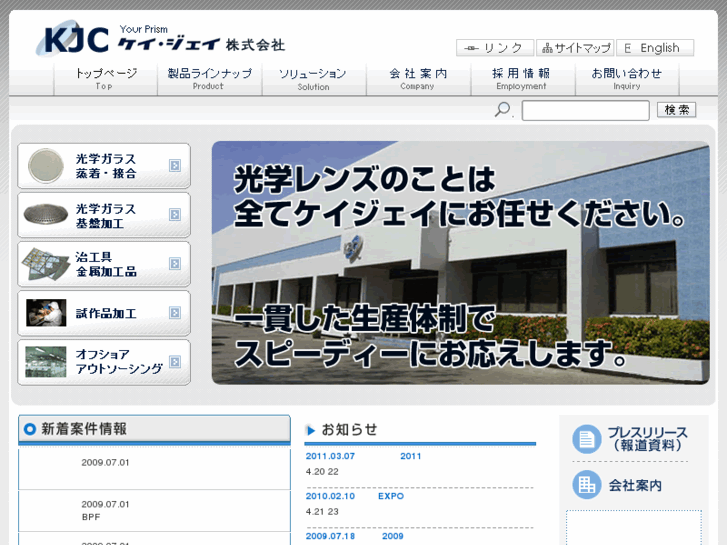Viewport: 727px width, 545px height.
Task: Open お問い合わせ Inquiry menu
Action: pos(627,79)
